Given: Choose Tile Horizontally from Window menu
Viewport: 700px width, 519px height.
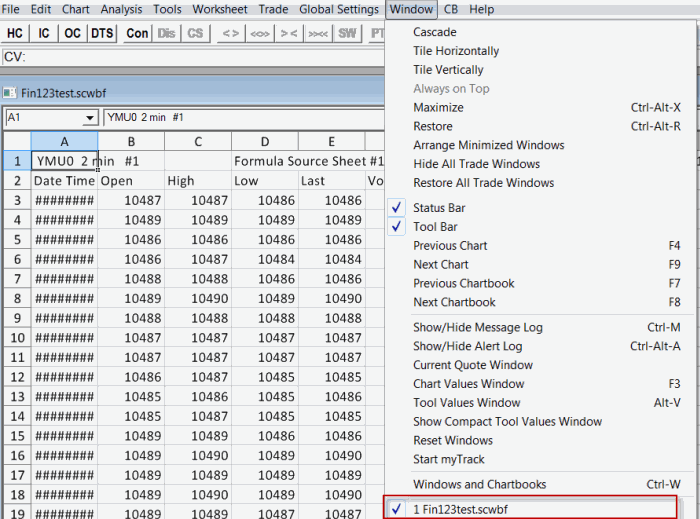Looking at the screenshot, I should click(456, 51).
